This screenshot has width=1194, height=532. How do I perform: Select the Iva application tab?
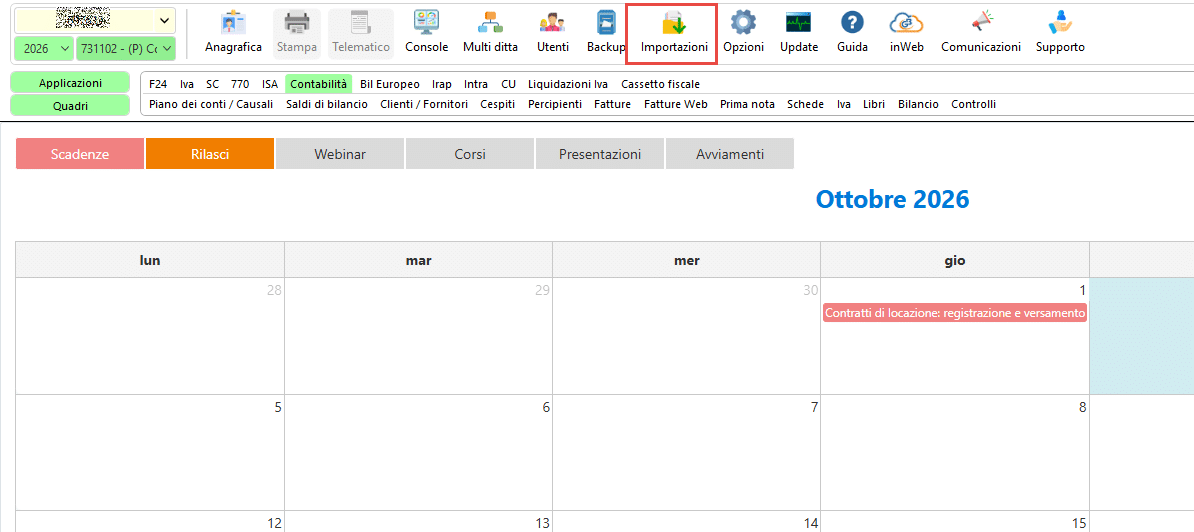pyautogui.click(x=187, y=84)
